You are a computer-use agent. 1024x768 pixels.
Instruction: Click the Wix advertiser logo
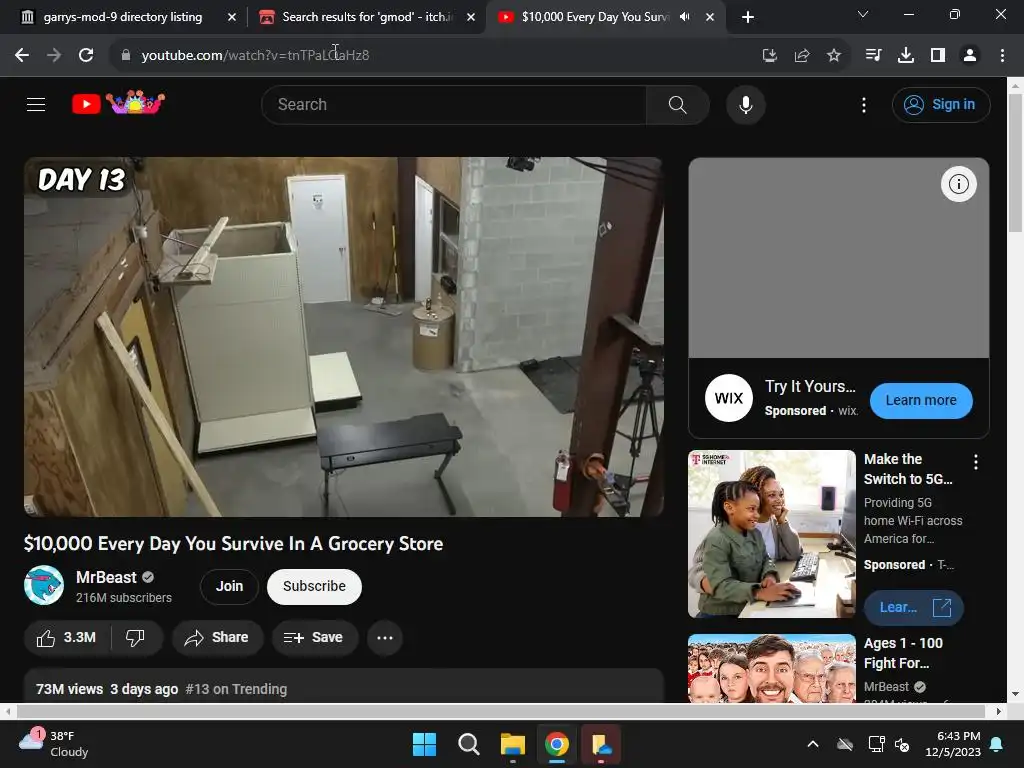pos(729,398)
